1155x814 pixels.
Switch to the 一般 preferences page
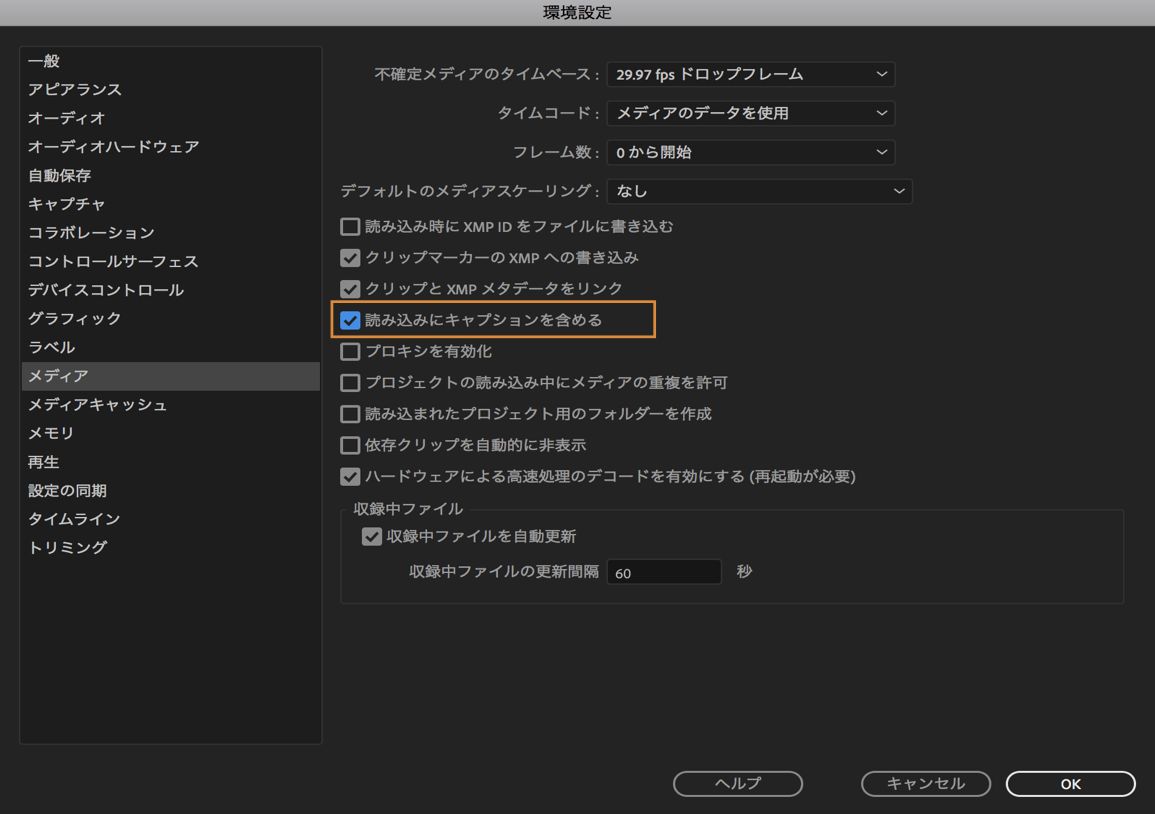tap(45, 60)
